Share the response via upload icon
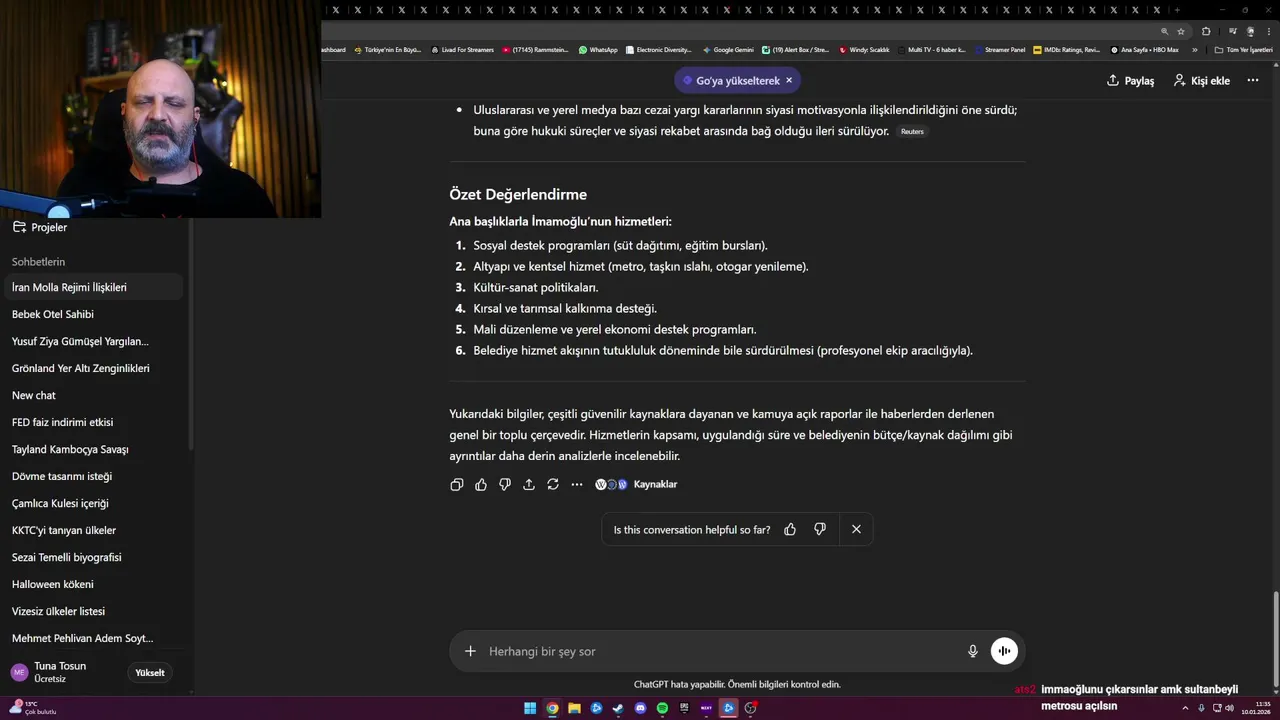1280x720 pixels. [x=529, y=484]
